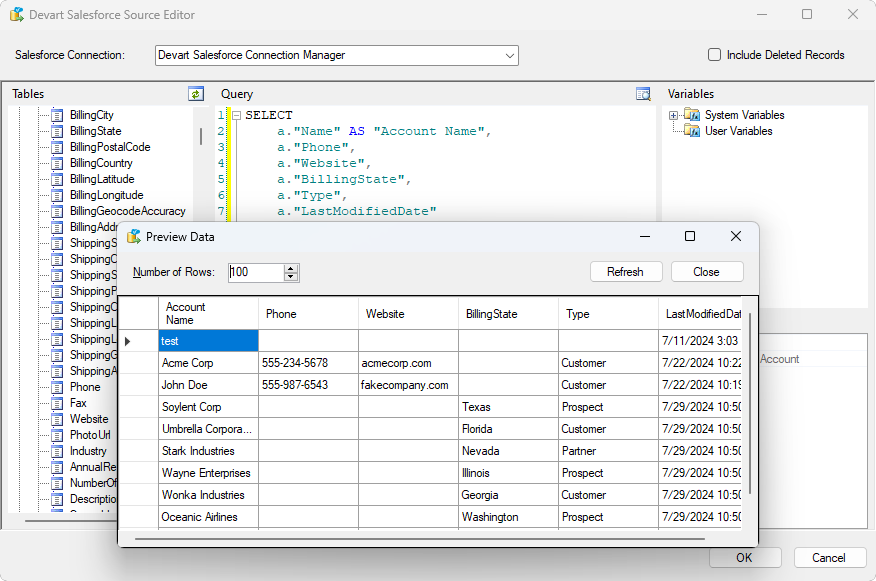Click the Devart Salesforce Source Editor icon

click(x=17, y=15)
